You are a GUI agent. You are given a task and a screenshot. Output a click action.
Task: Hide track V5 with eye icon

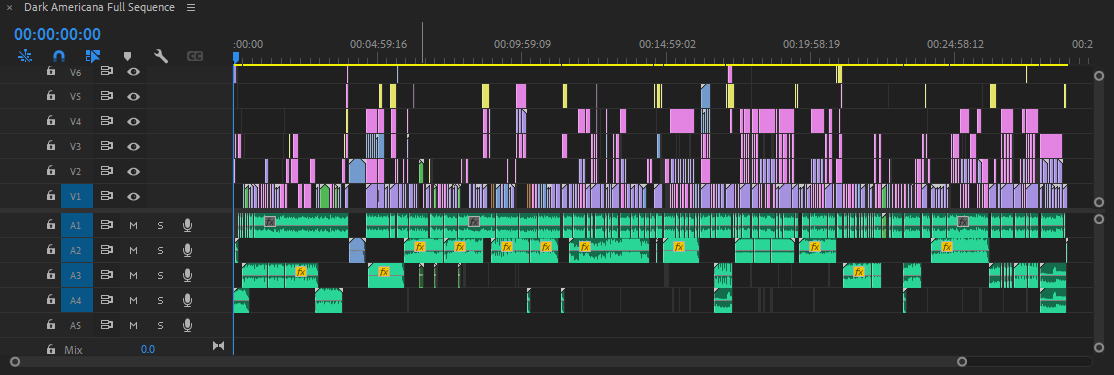point(133,96)
